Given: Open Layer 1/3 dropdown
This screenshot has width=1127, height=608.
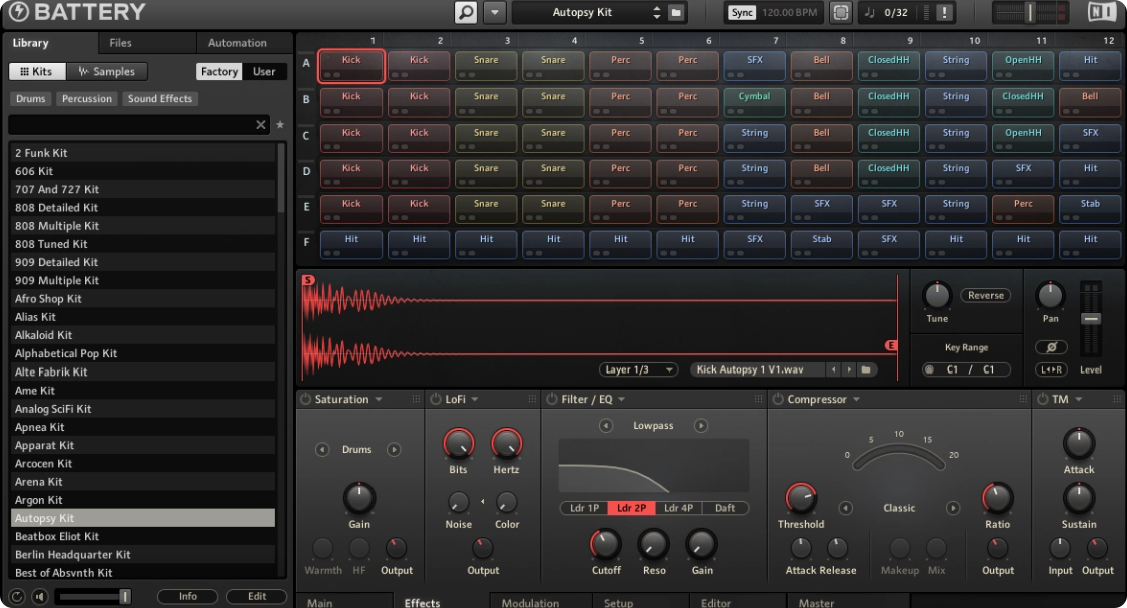Looking at the screenshot, I should click(x=638, y=369).
